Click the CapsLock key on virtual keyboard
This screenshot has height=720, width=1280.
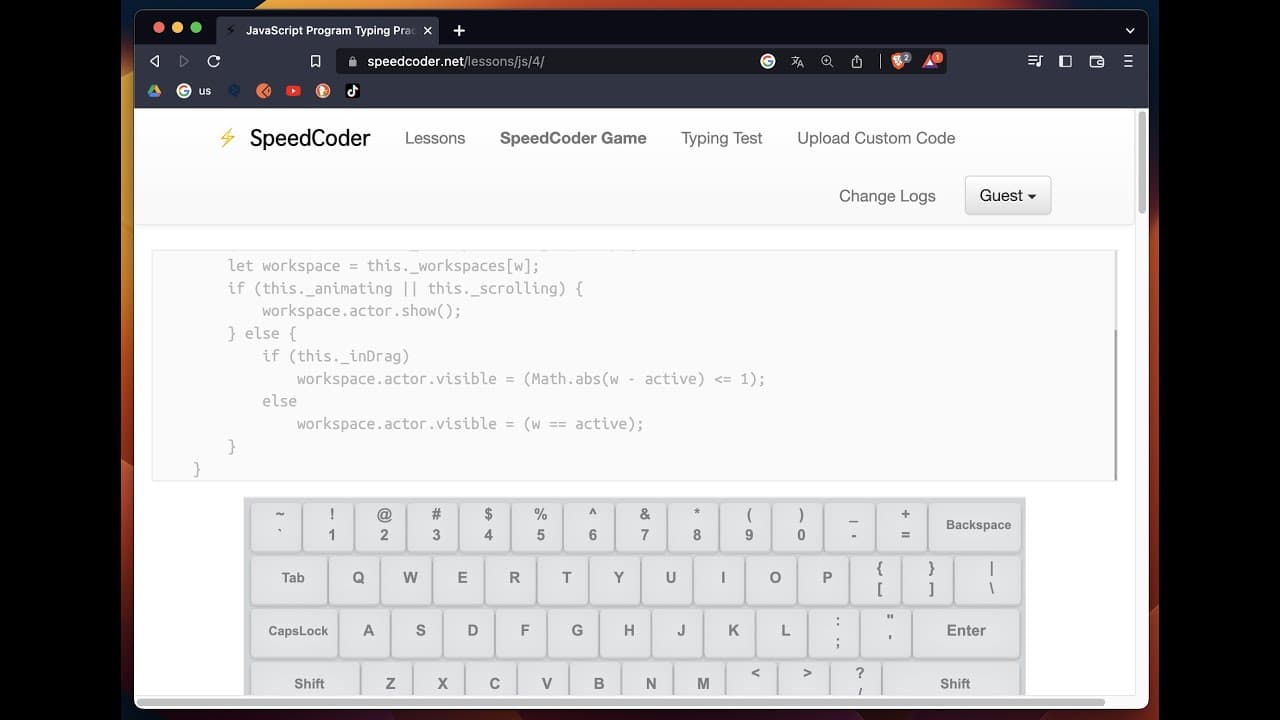pos(296,631)
